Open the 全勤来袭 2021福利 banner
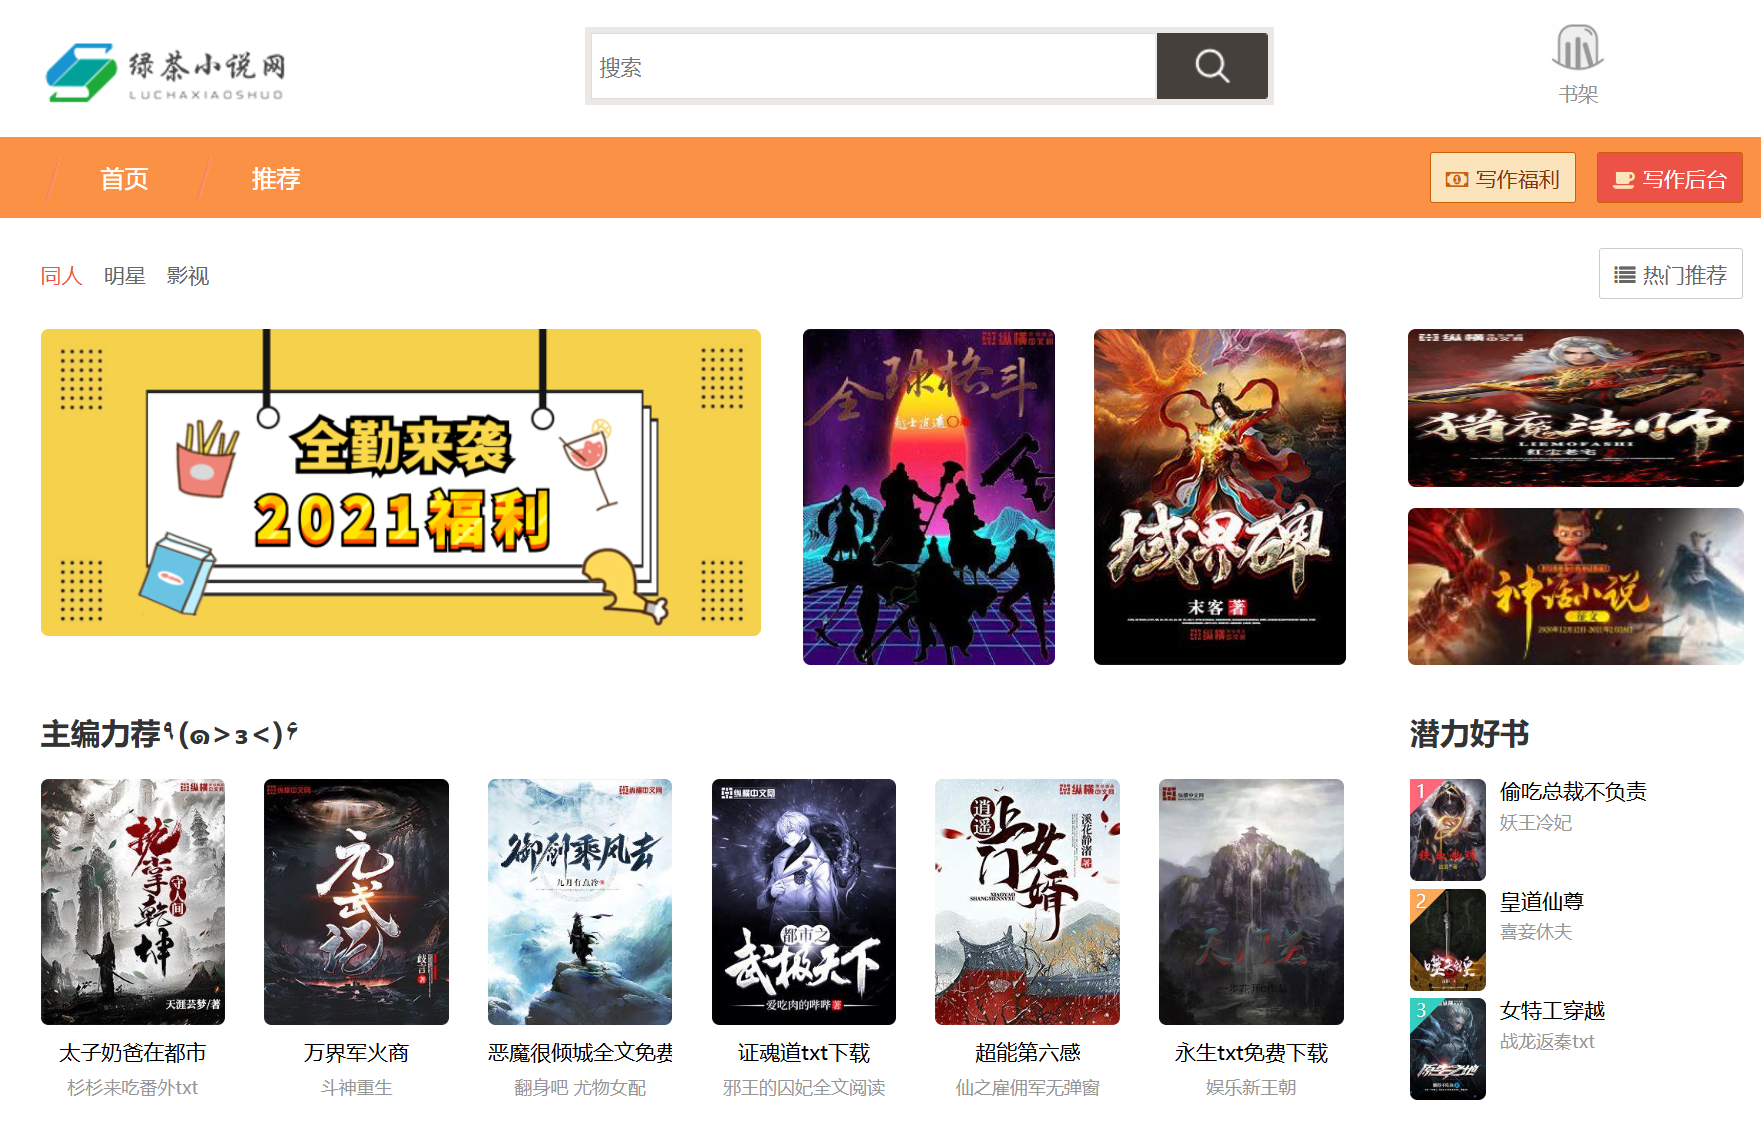 click(400, 482)
